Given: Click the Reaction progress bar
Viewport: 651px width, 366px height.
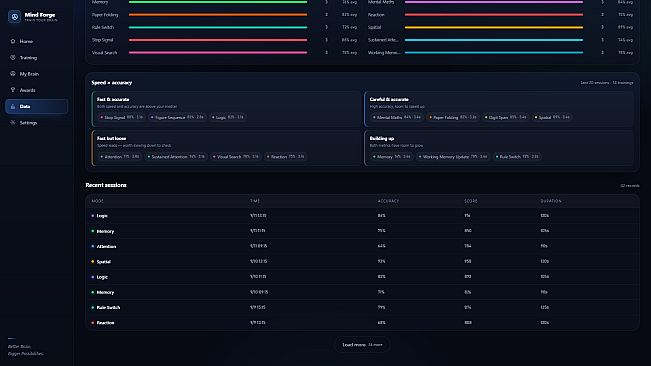Looking at the screenshot, I should pyautogui.click(x=494, y=15).
